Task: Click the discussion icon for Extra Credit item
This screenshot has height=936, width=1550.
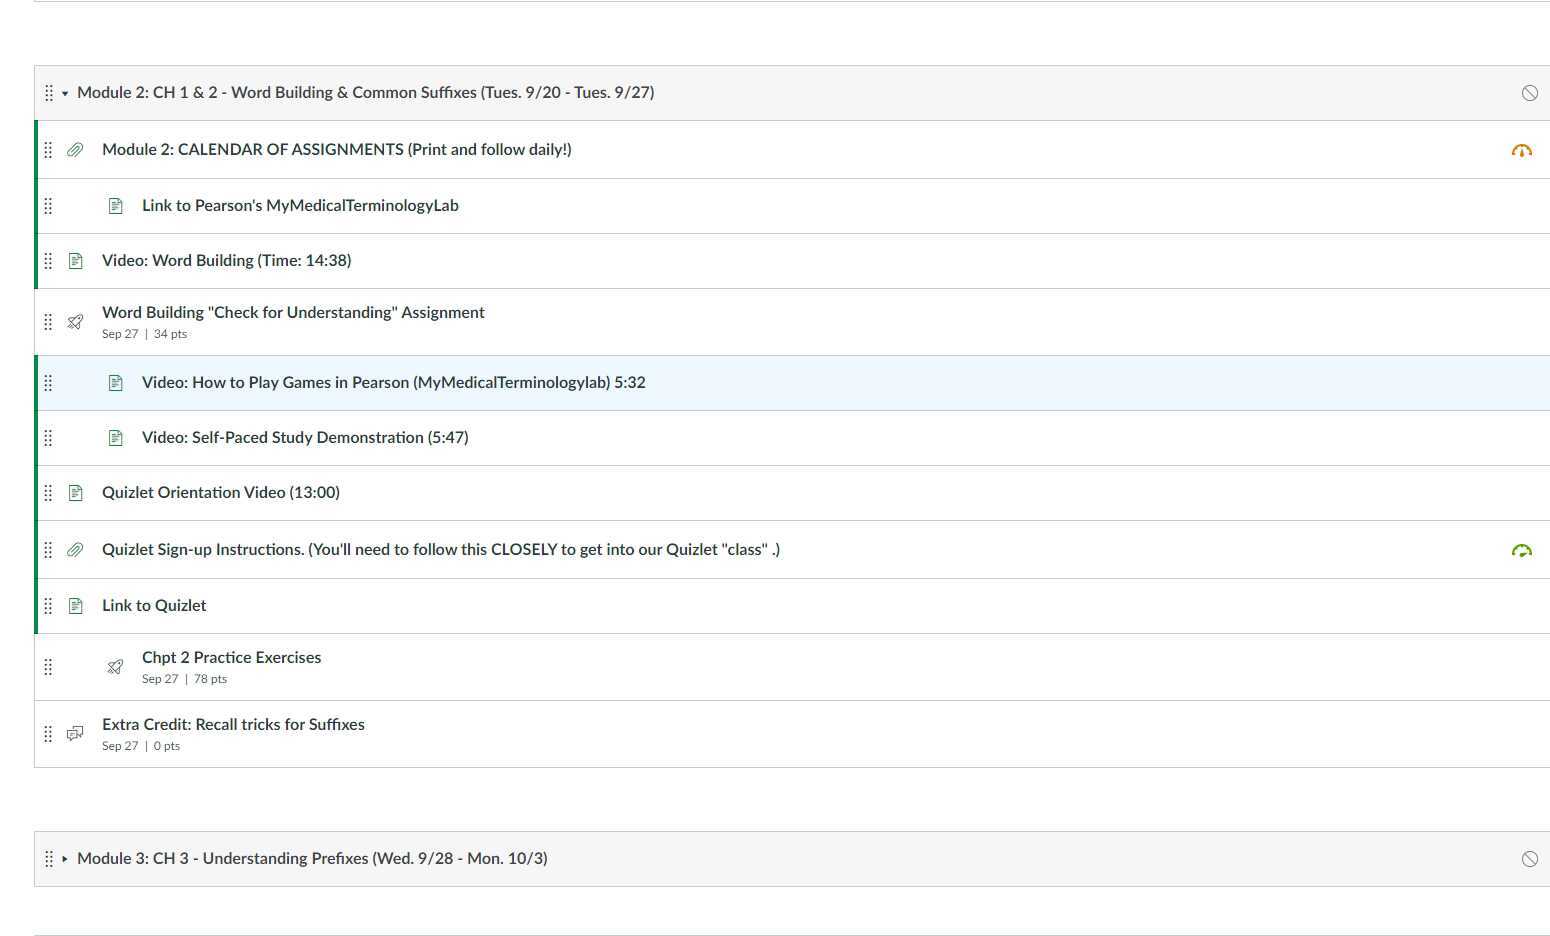Action: pyautogui.click(x=75, y=733)
